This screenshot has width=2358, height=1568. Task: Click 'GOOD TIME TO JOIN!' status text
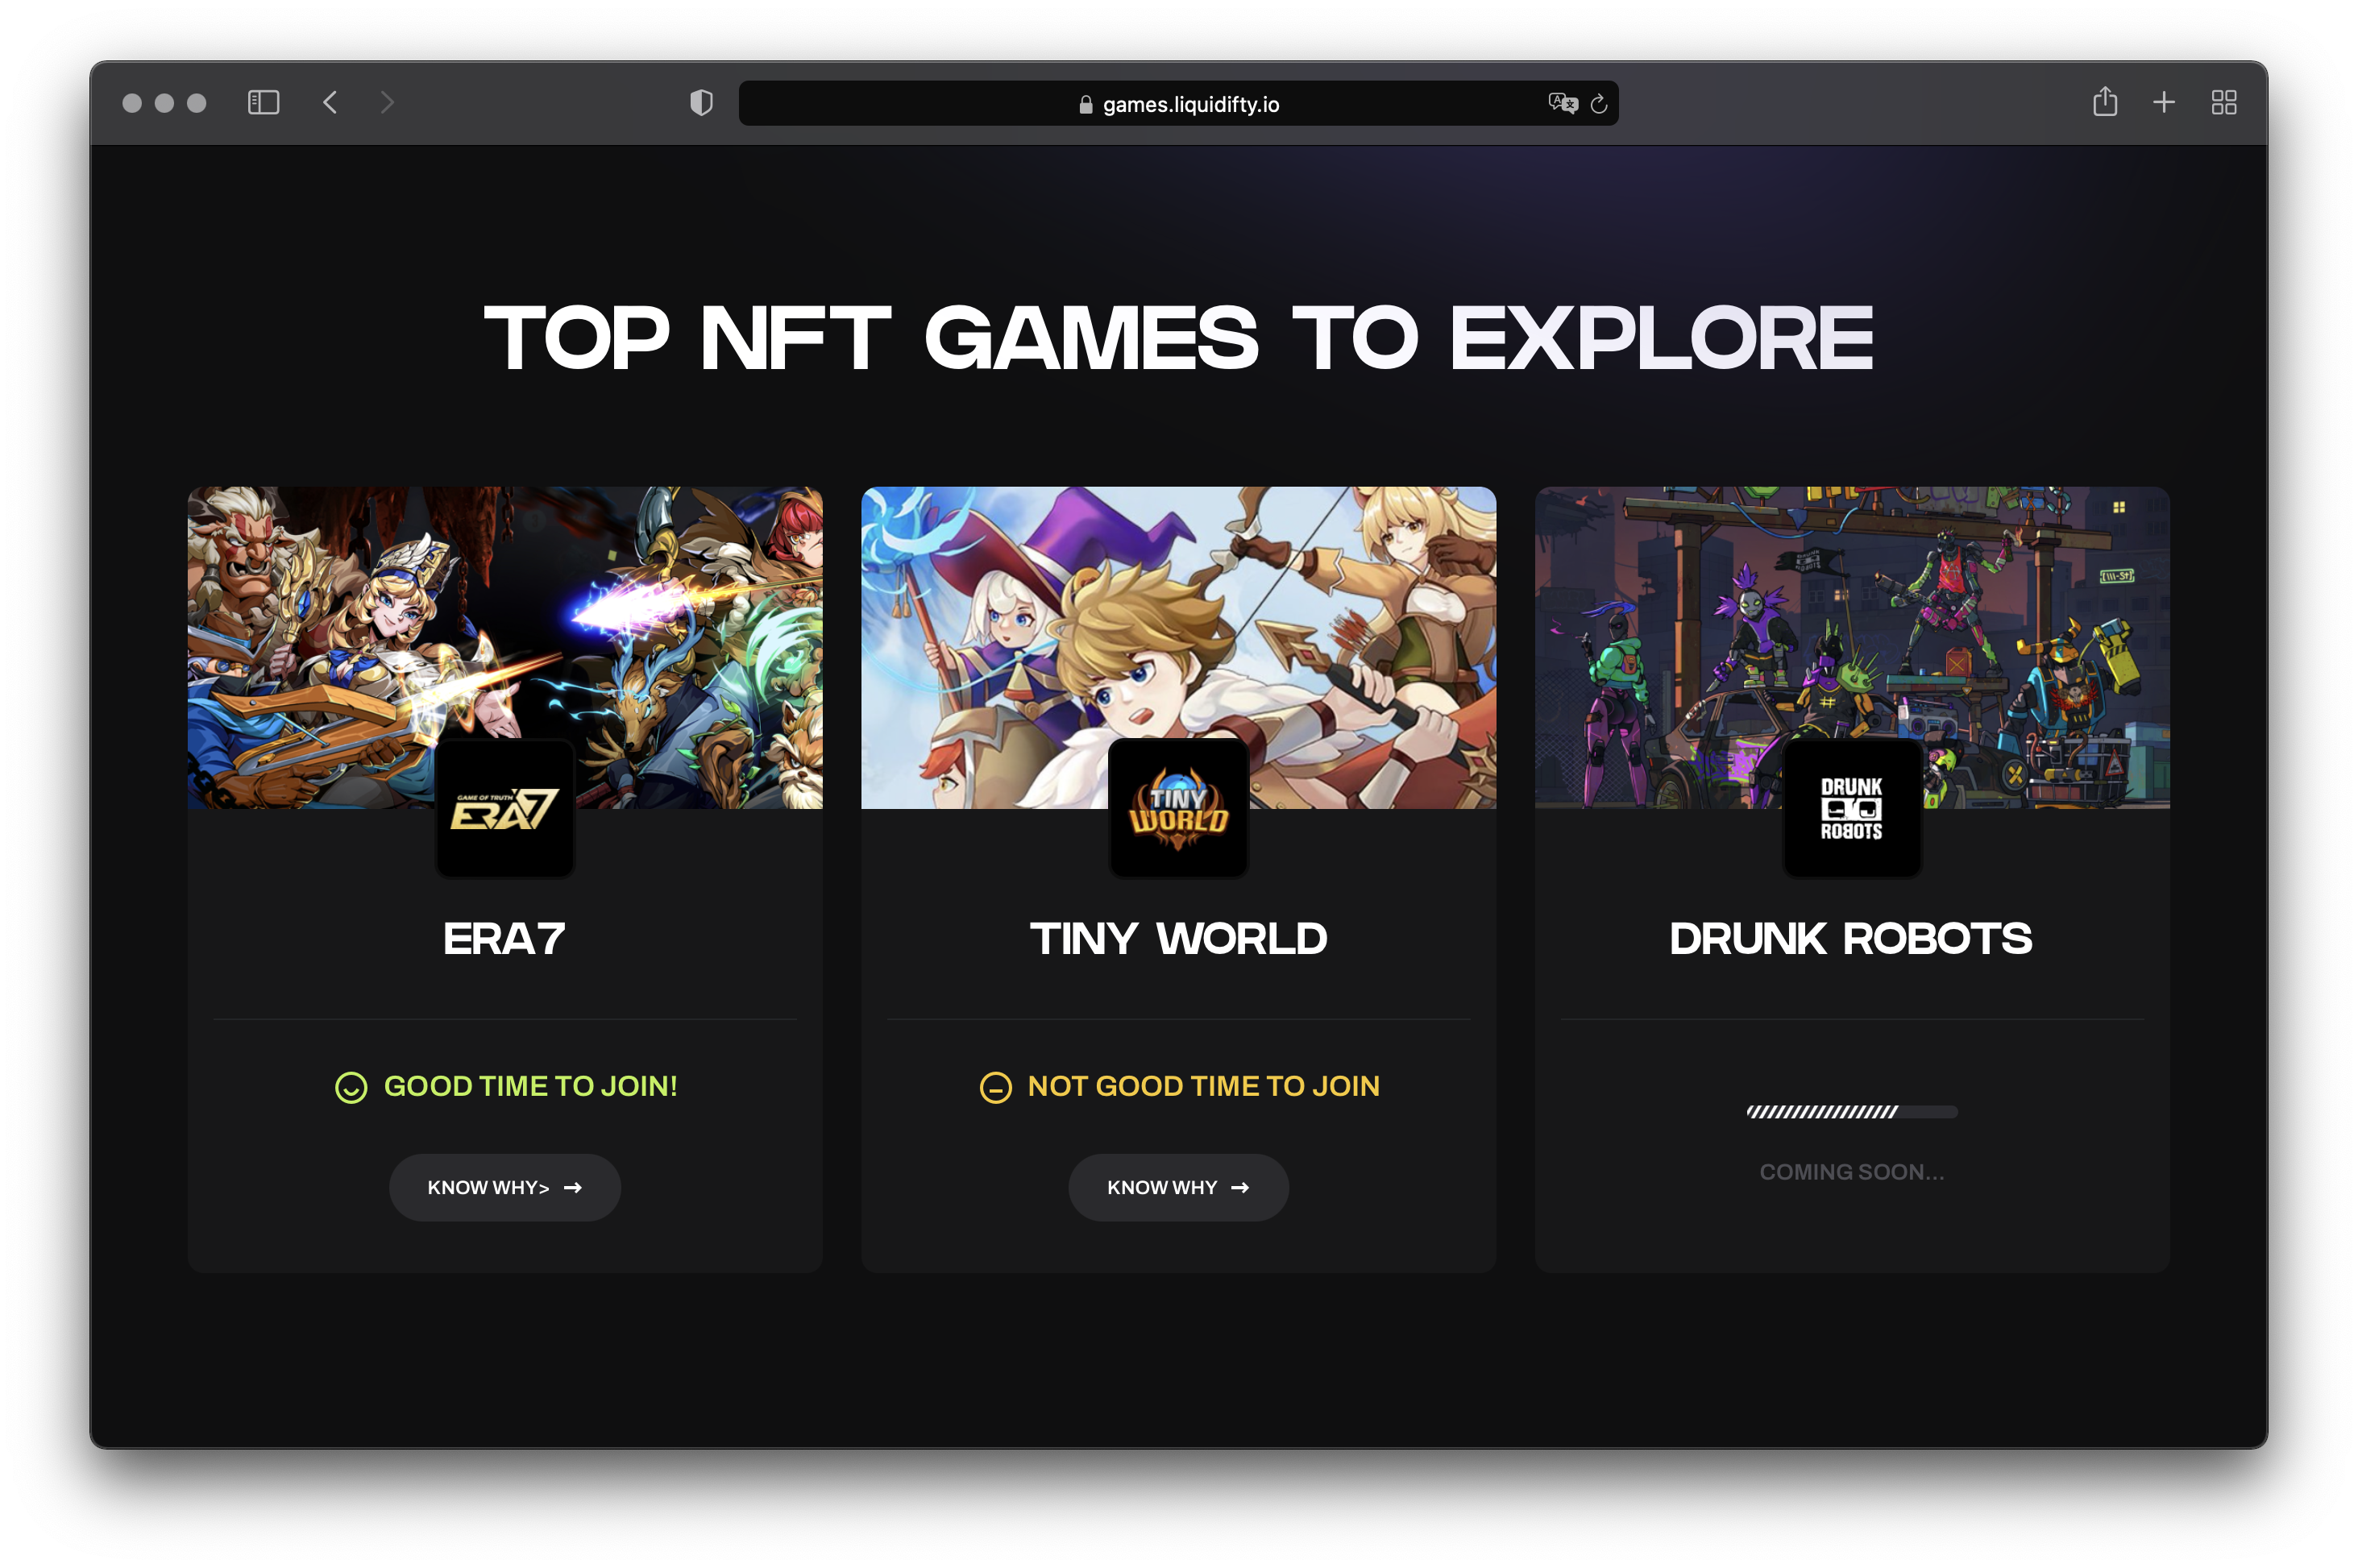[531, 1086]
